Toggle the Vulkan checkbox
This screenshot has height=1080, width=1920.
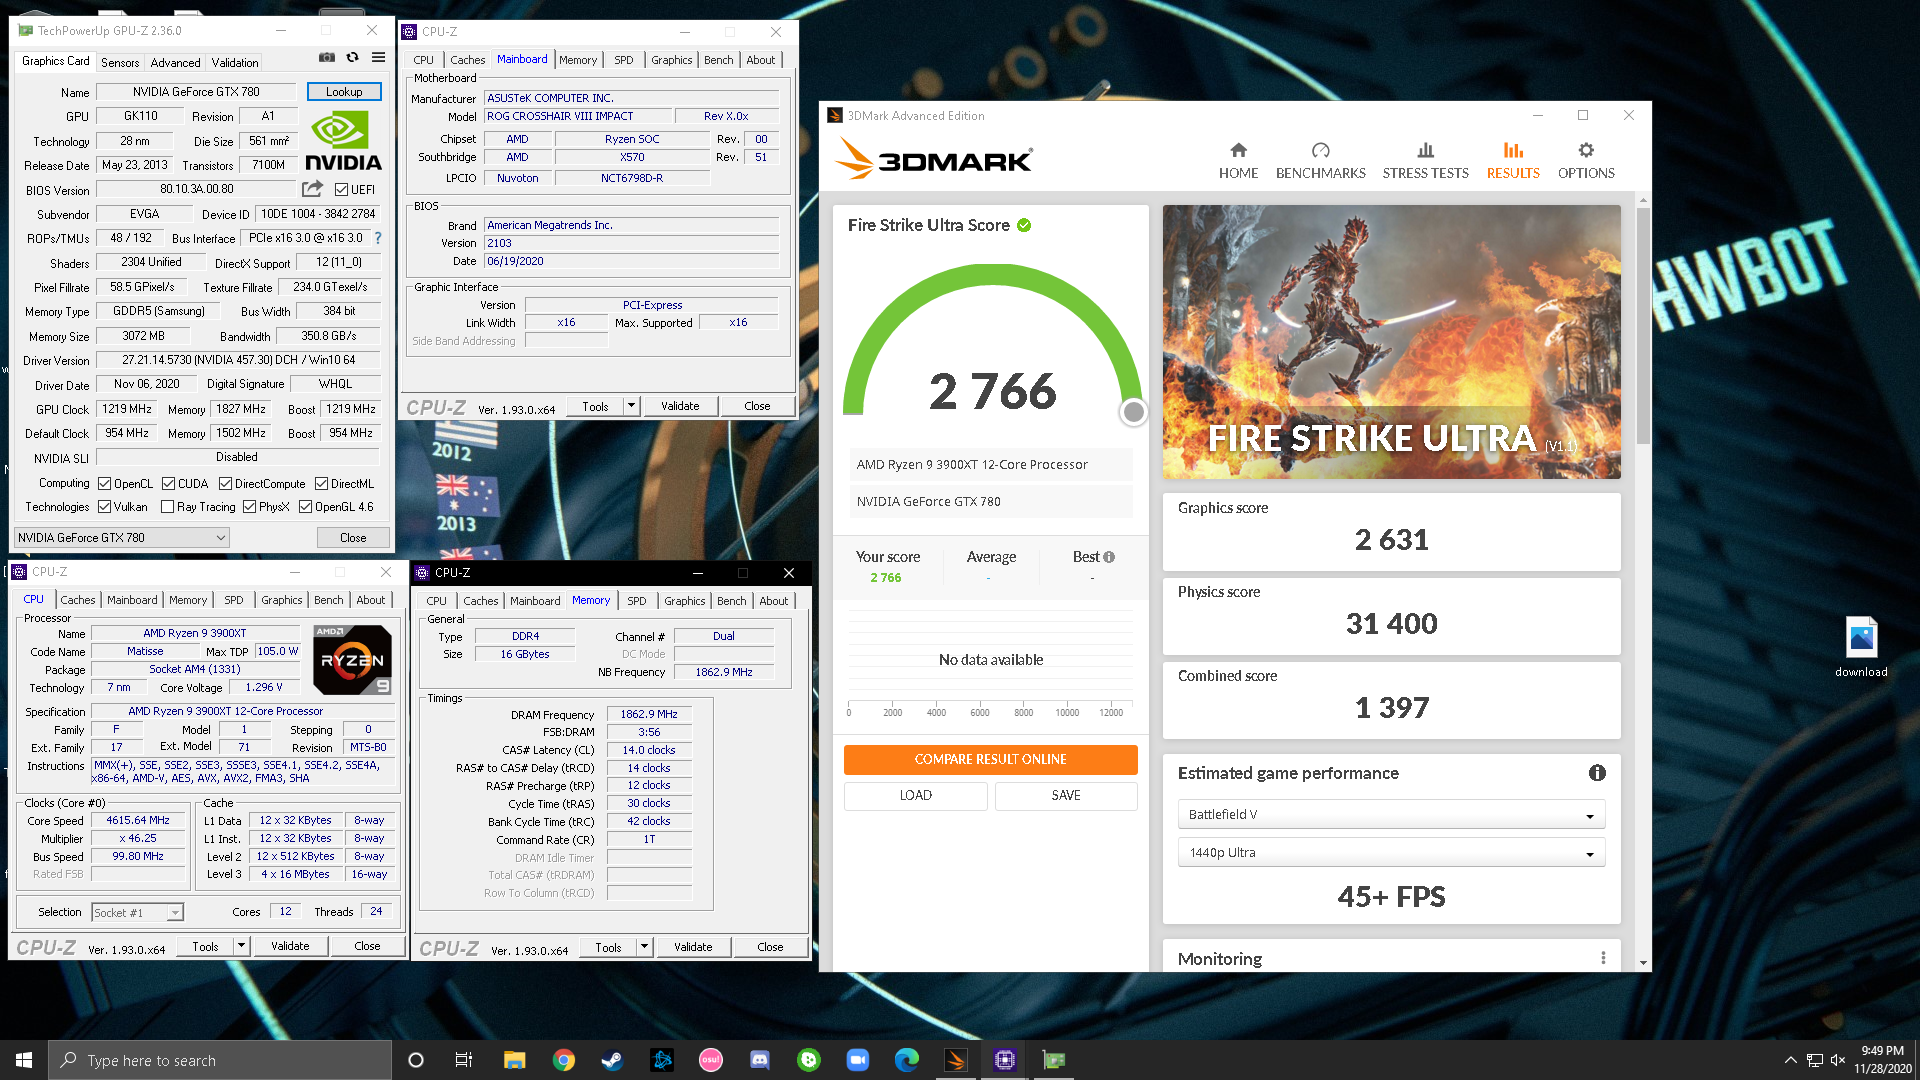[x=104, y=507]
